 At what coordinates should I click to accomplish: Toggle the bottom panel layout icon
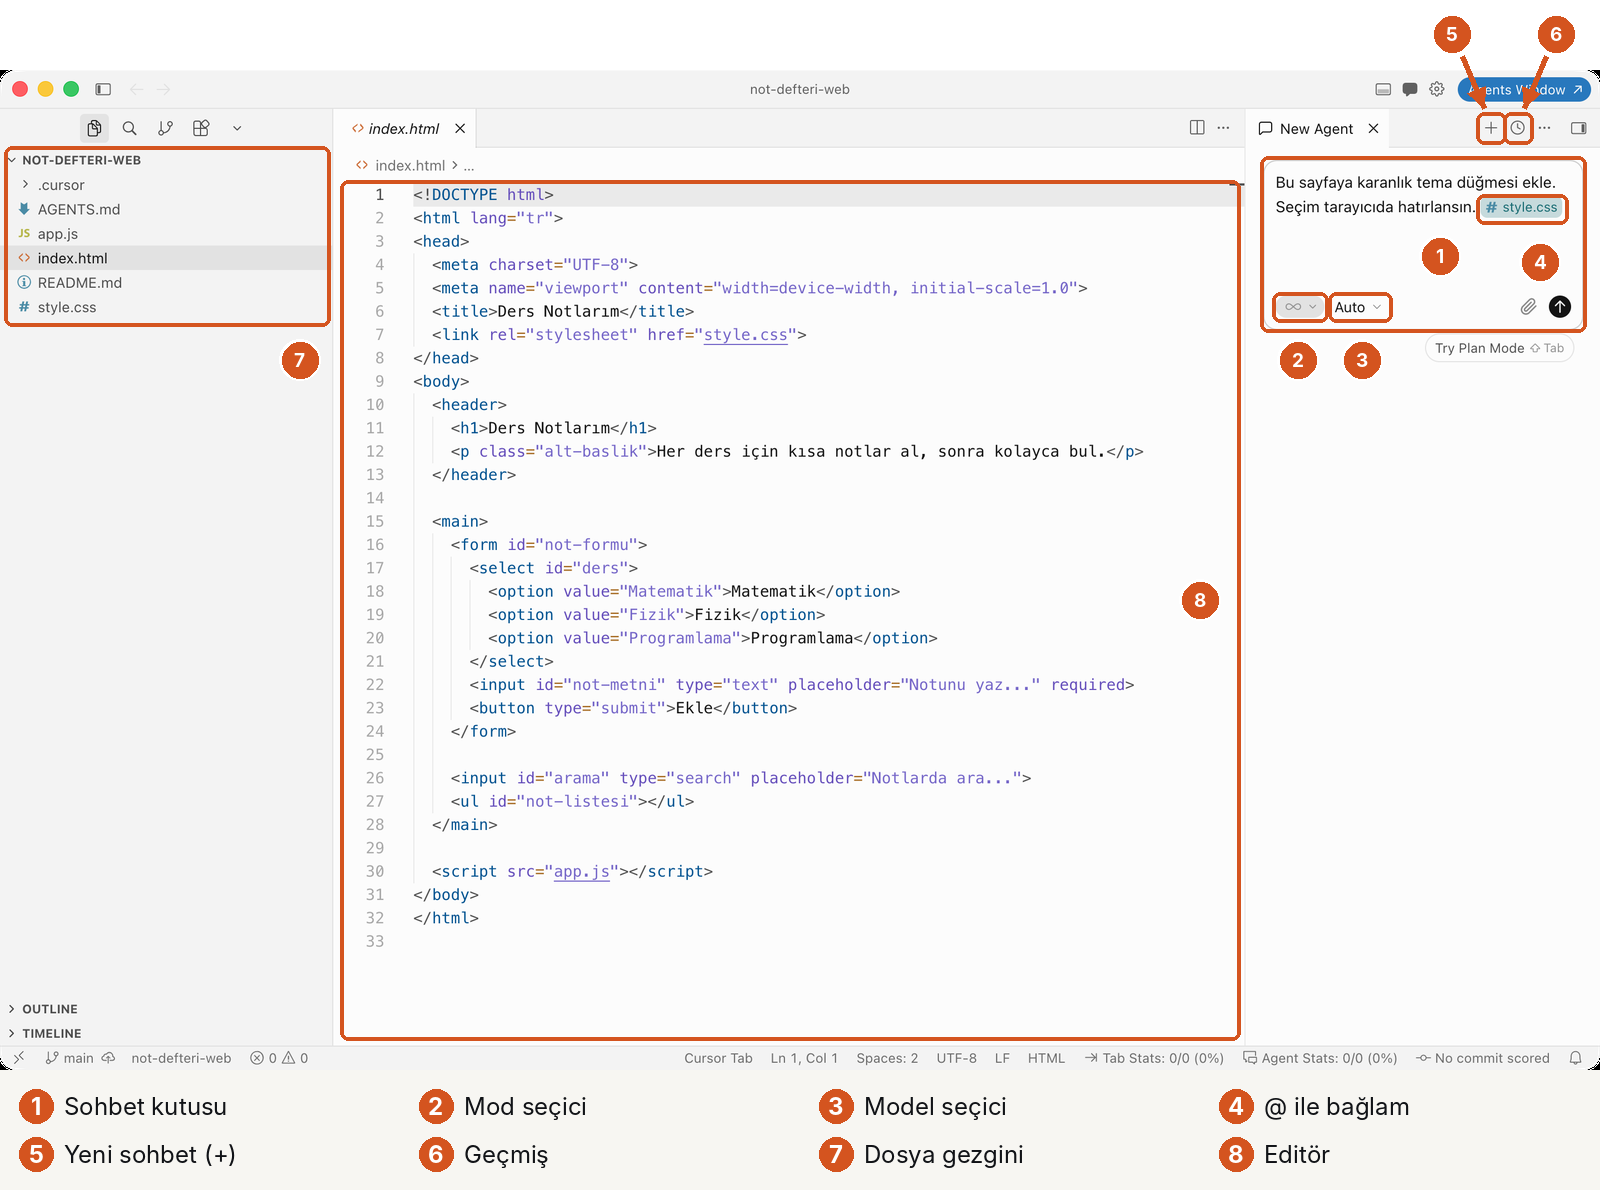click(1383, 89)
